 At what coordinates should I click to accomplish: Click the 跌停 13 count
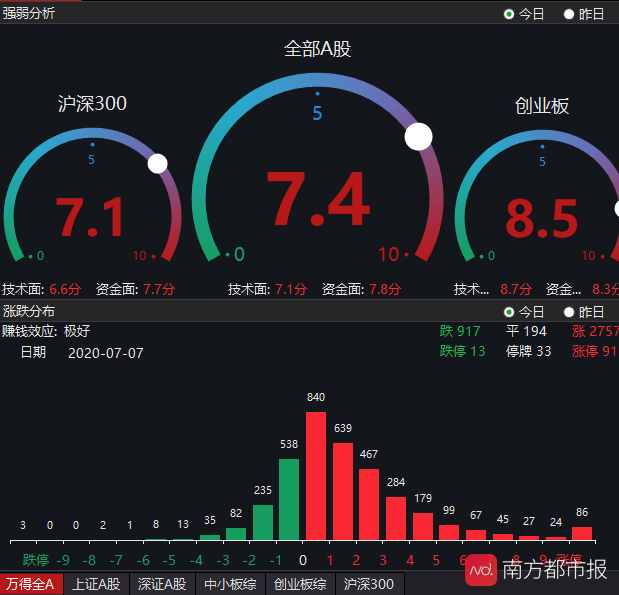pos(462,351)
